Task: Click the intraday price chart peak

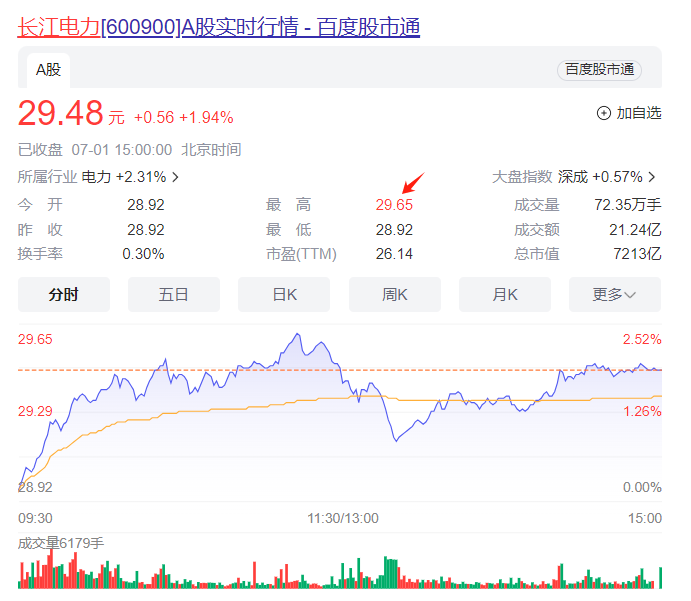Action: [298, 334]
